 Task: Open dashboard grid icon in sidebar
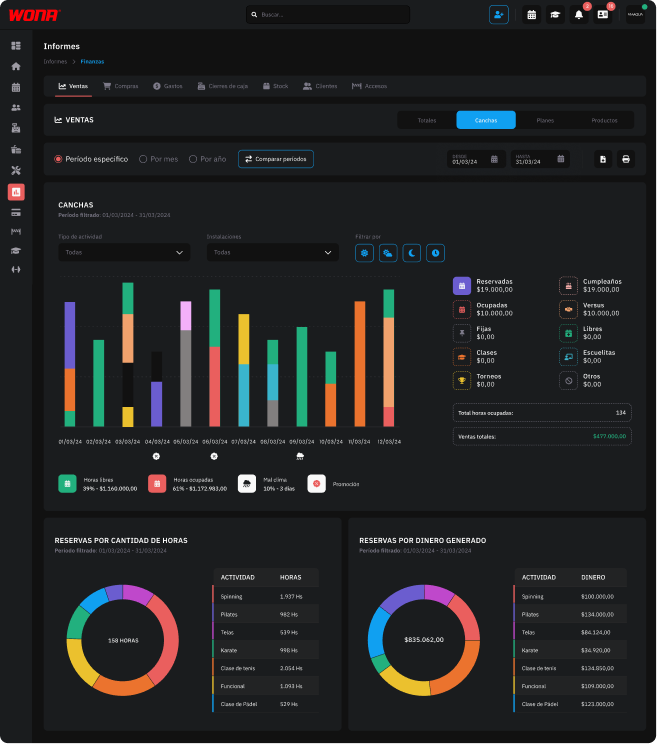tap(16, 46)
